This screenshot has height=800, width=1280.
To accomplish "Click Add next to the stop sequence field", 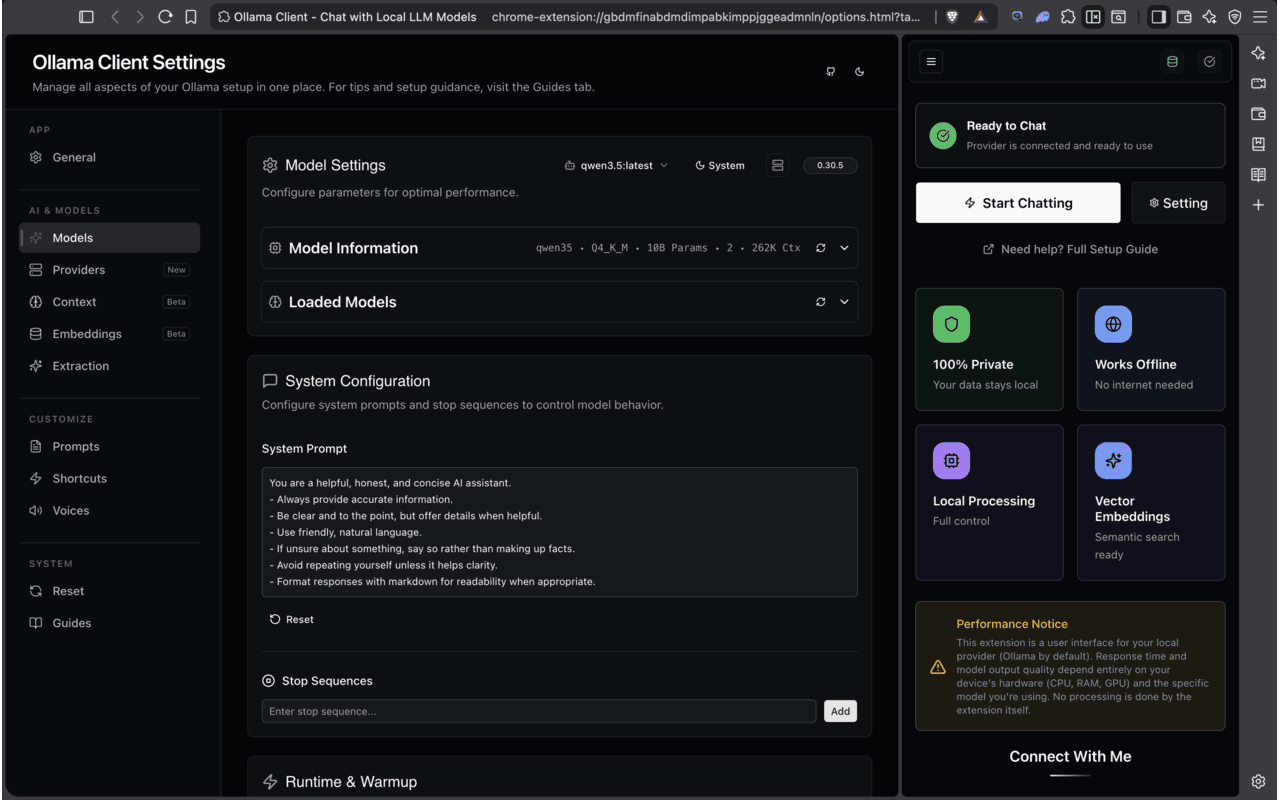I will [x=840, y=711].
